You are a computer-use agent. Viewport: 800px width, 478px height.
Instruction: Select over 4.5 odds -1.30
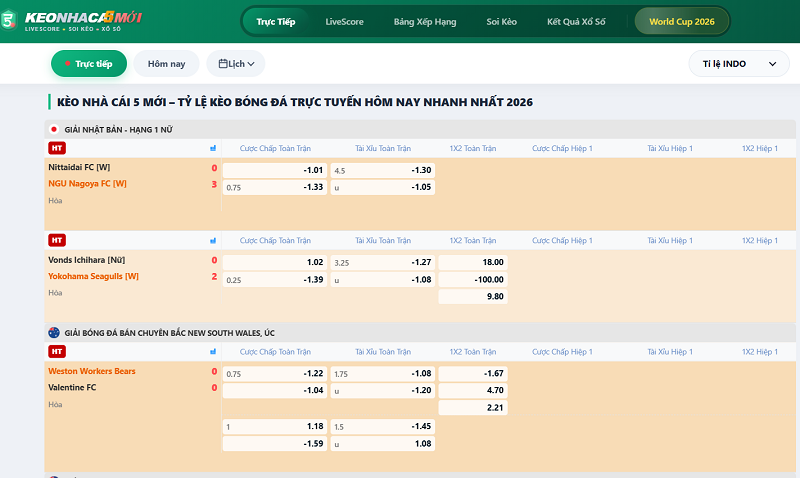click(x=383, y=170)
